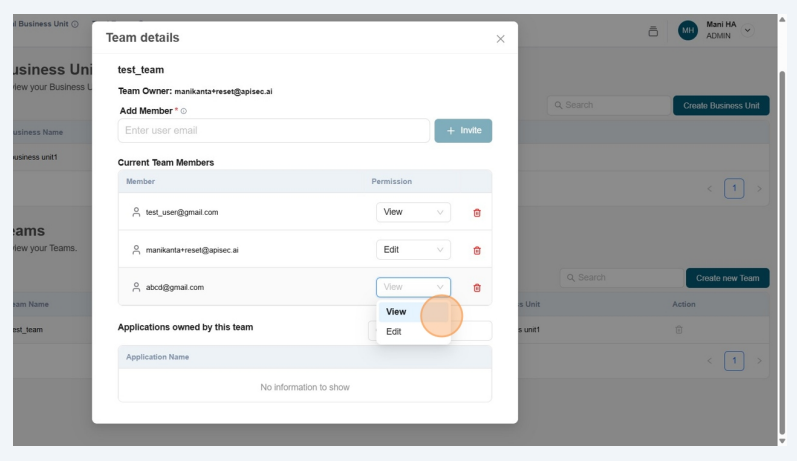Screen dimensions: 797x461
Task: Click the trash icon for abcd@gmail.com
Action: (476, 288)
